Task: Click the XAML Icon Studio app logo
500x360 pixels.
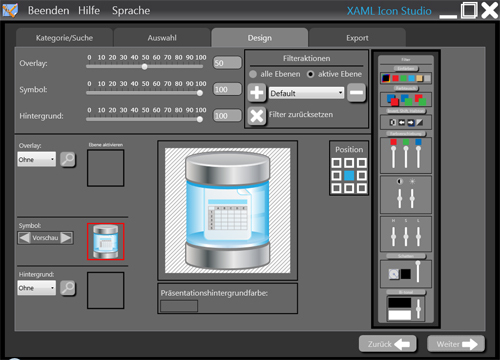Action: (10, 10)
